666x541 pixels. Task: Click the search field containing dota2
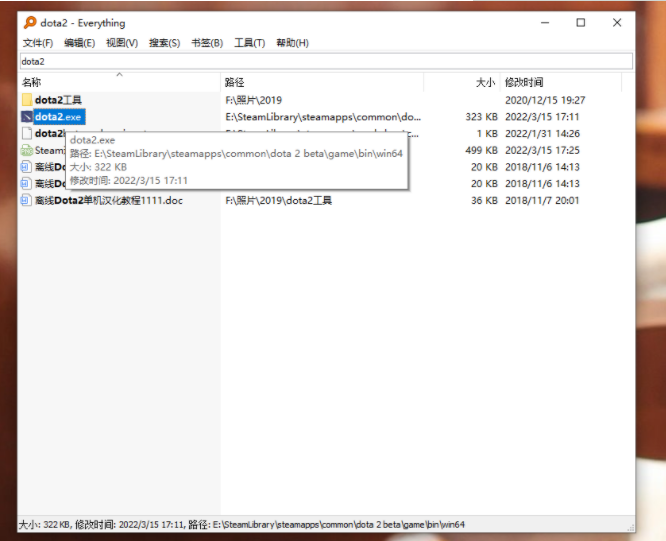[x=326, y=61]
